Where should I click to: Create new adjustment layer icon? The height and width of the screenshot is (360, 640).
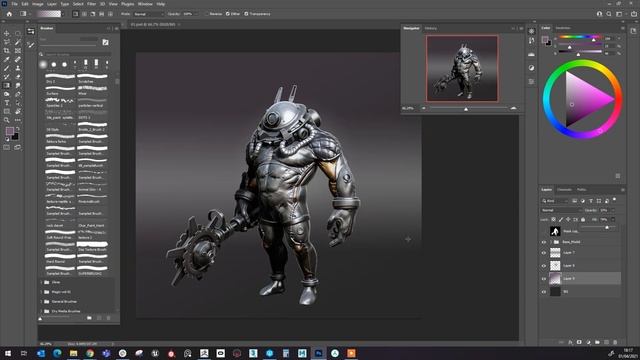point(588,342)
